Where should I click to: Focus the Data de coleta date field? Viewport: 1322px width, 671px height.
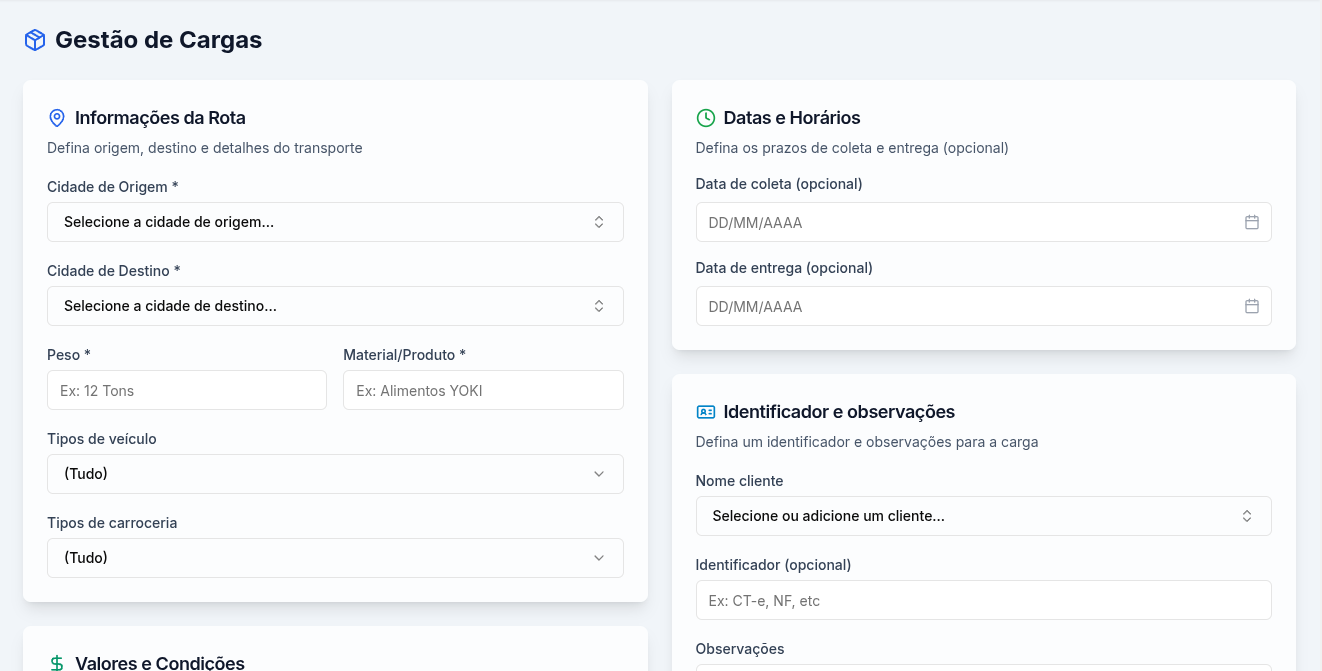coord(960,222)
